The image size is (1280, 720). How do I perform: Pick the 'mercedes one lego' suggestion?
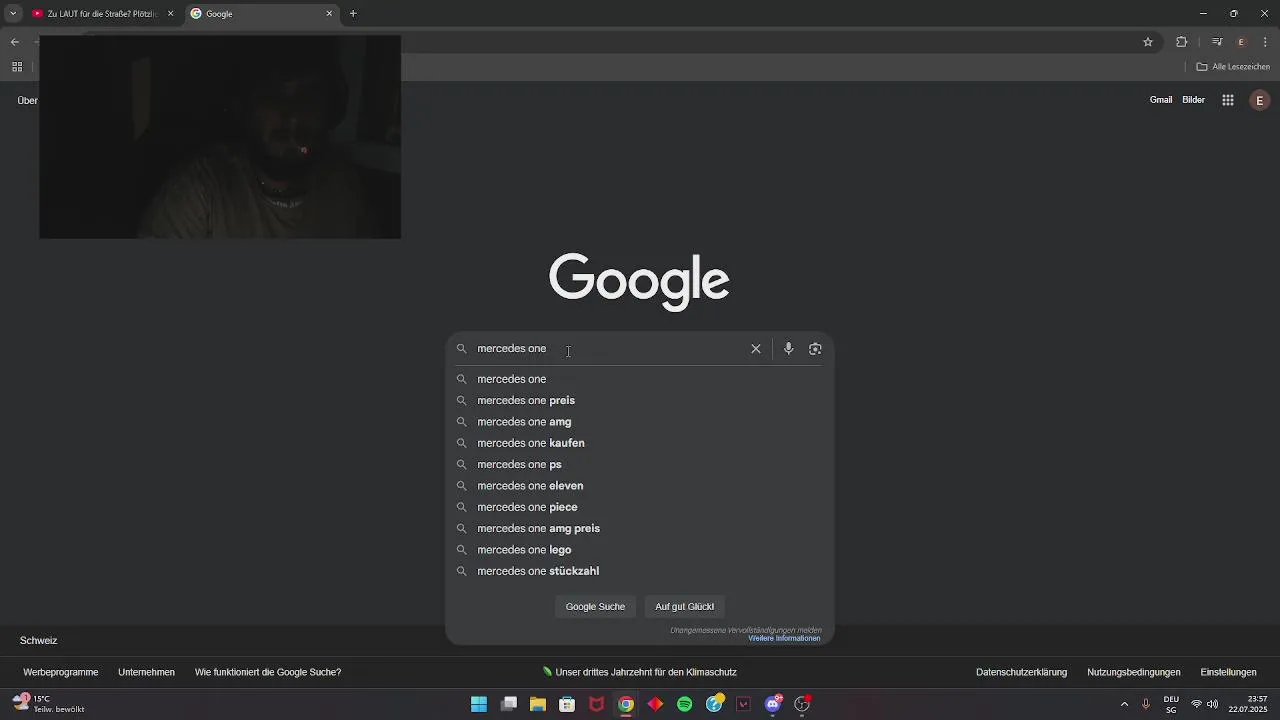639,550
